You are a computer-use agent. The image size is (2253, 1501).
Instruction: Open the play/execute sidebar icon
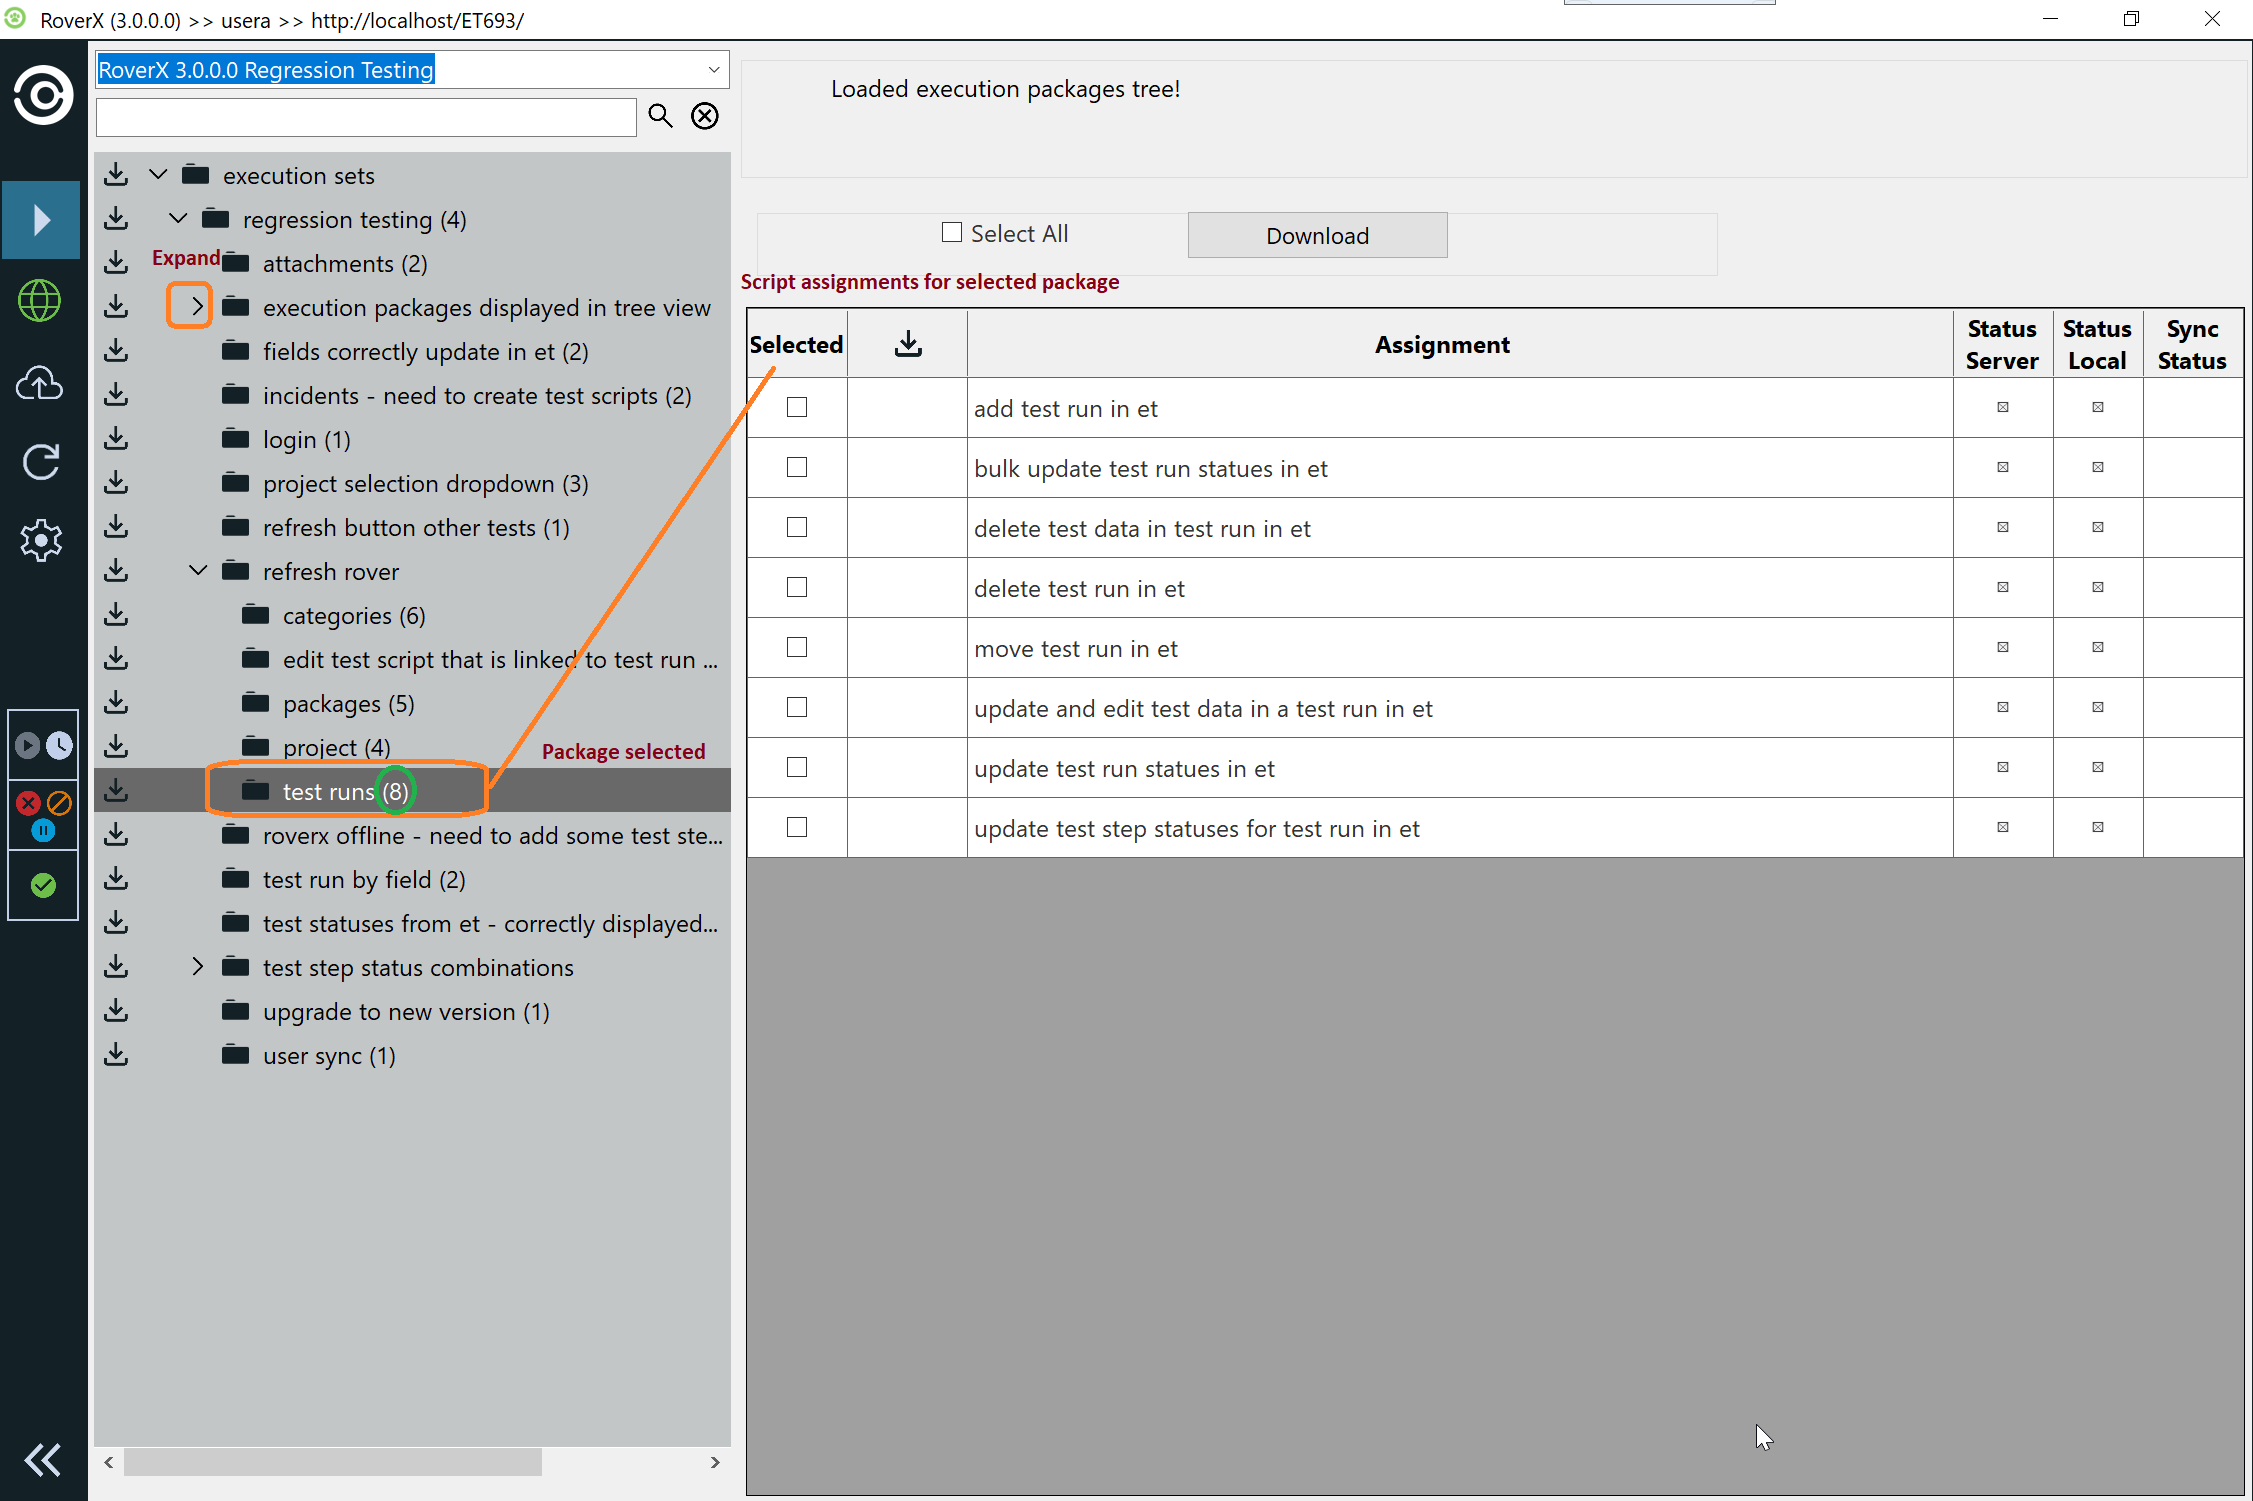pos(41,220)
